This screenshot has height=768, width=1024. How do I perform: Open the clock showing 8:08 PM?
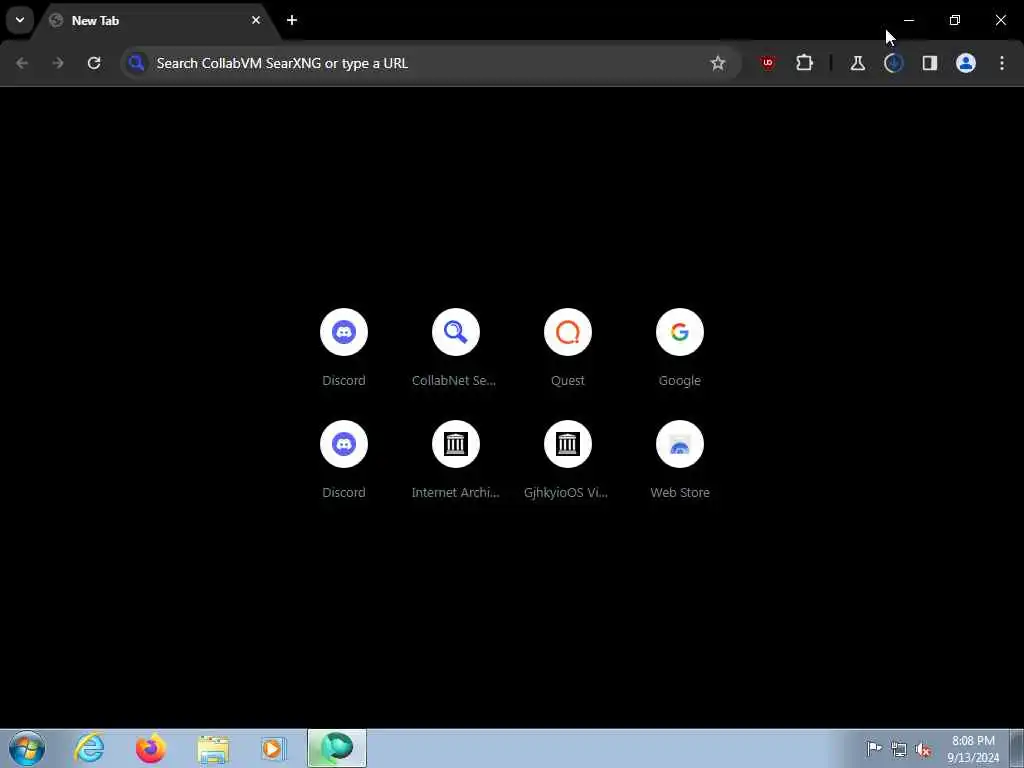pyautogui.click(x=973, y=749)
